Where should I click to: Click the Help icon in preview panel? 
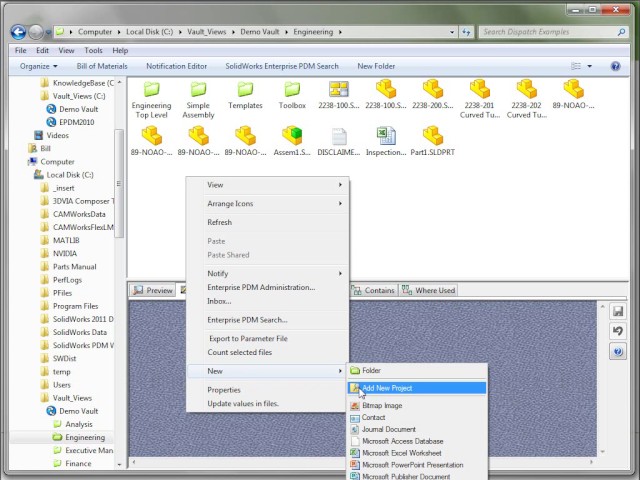(x=618, y=351)
